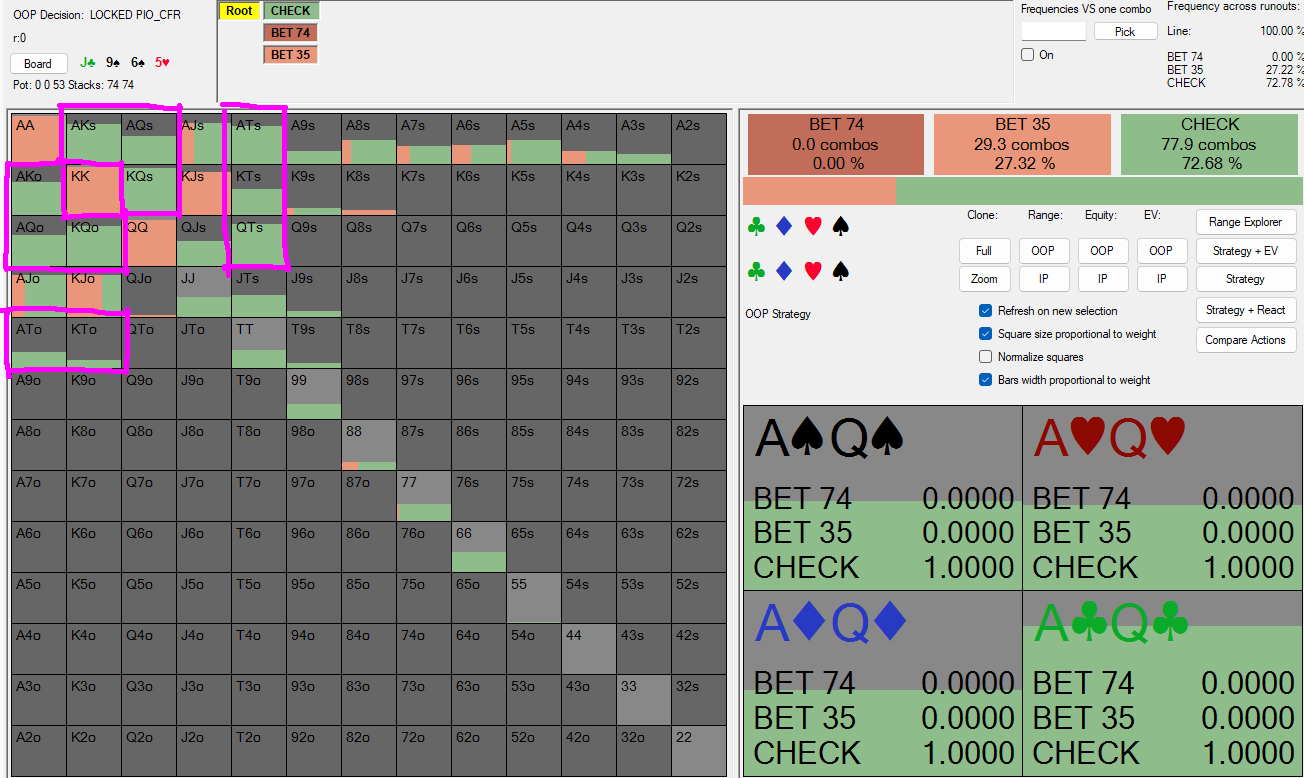Click the bottom-row green club suit icon
The width and height of the screenshot is (1304, 778).
pyautogui.click(x=756, y=271)
